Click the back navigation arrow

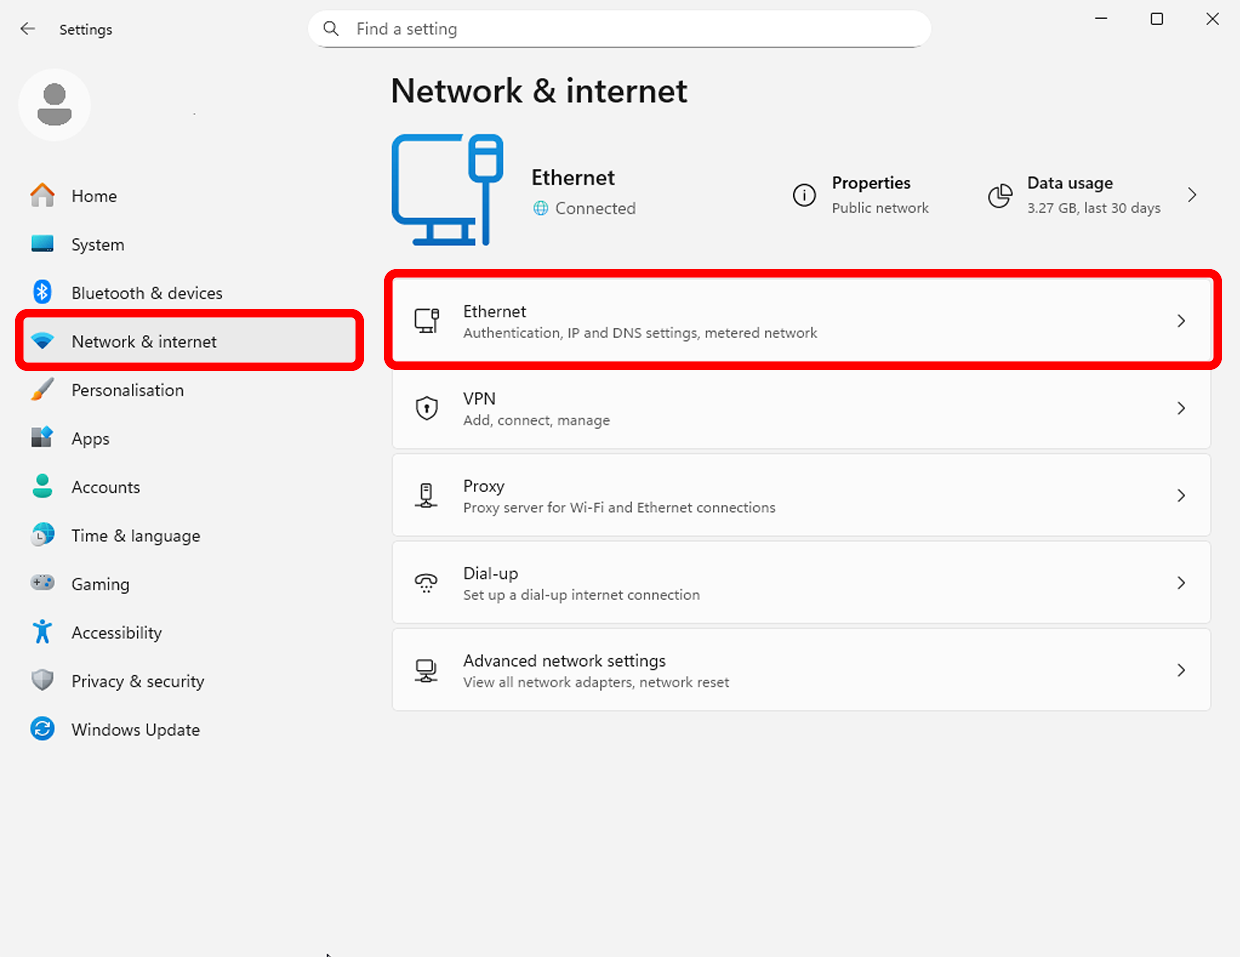pos(27,29)
